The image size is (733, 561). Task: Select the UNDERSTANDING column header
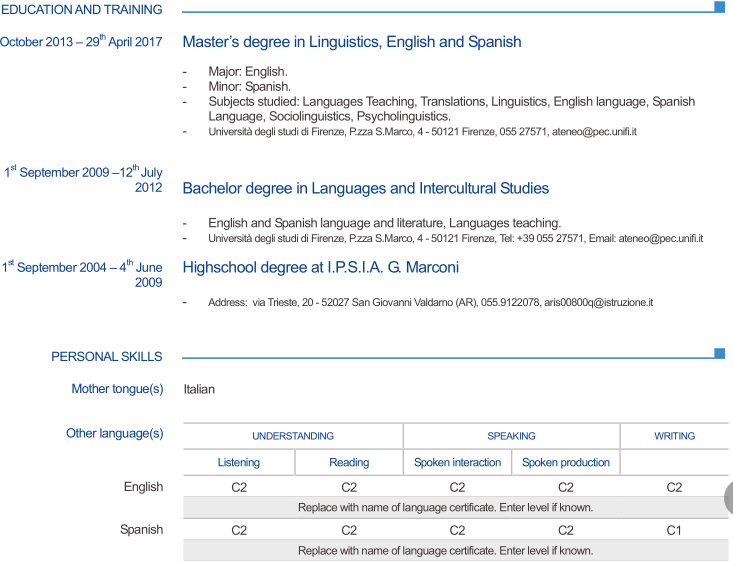pyautogui.click(x=293, y=436)
